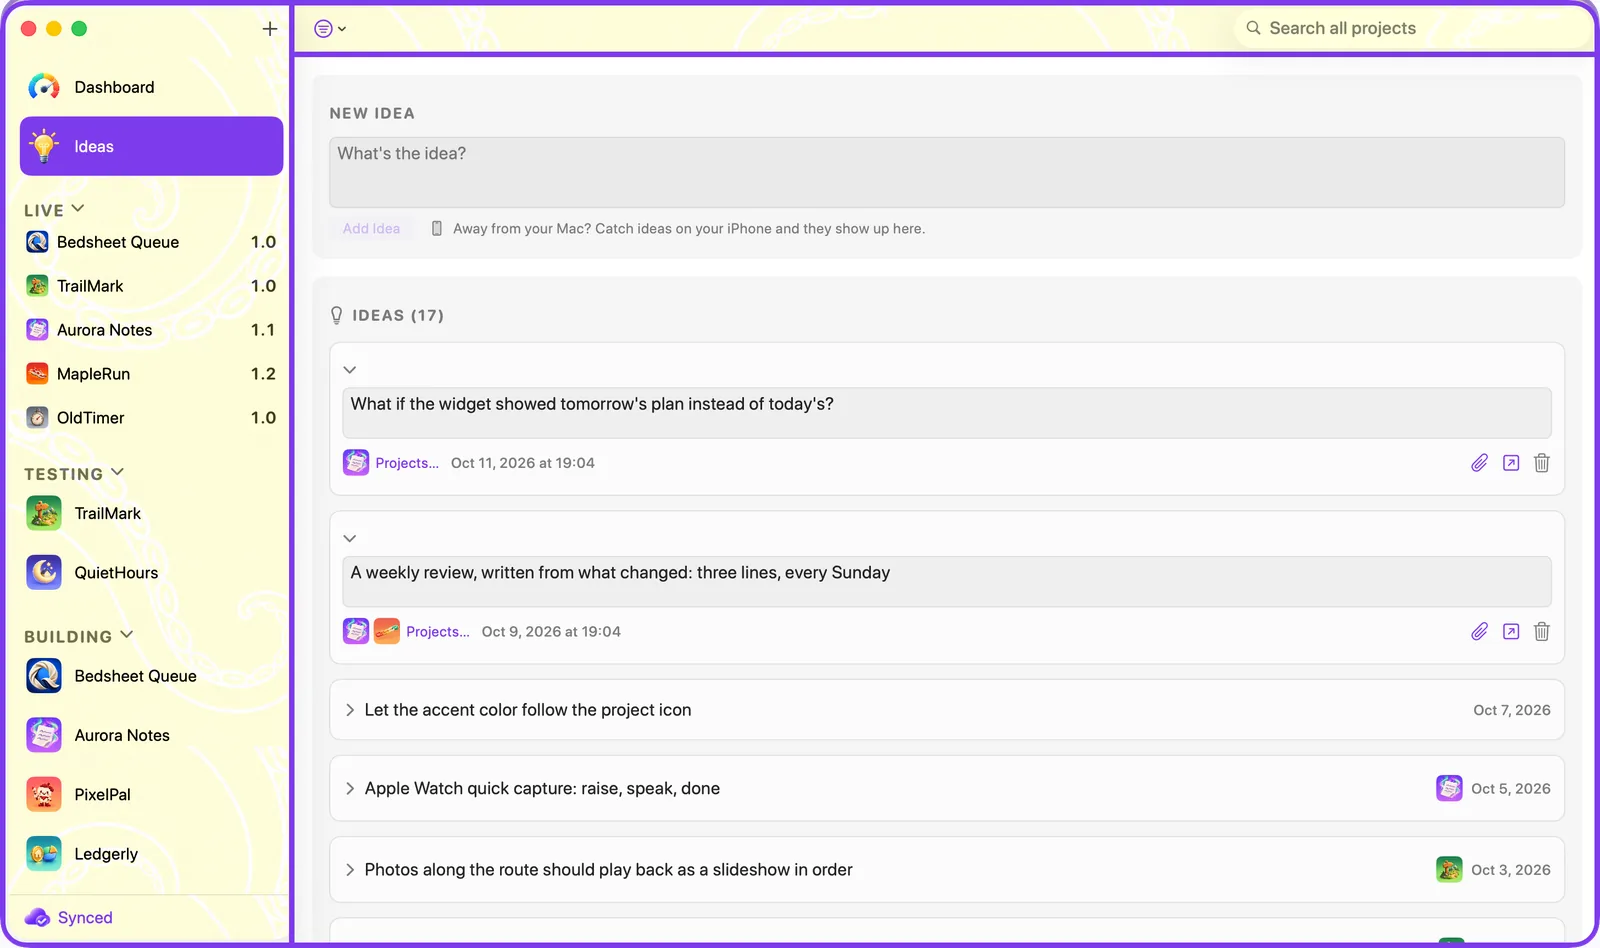
Task: Open the filter menu in the toolbar
Action: (x=330, y=29)
